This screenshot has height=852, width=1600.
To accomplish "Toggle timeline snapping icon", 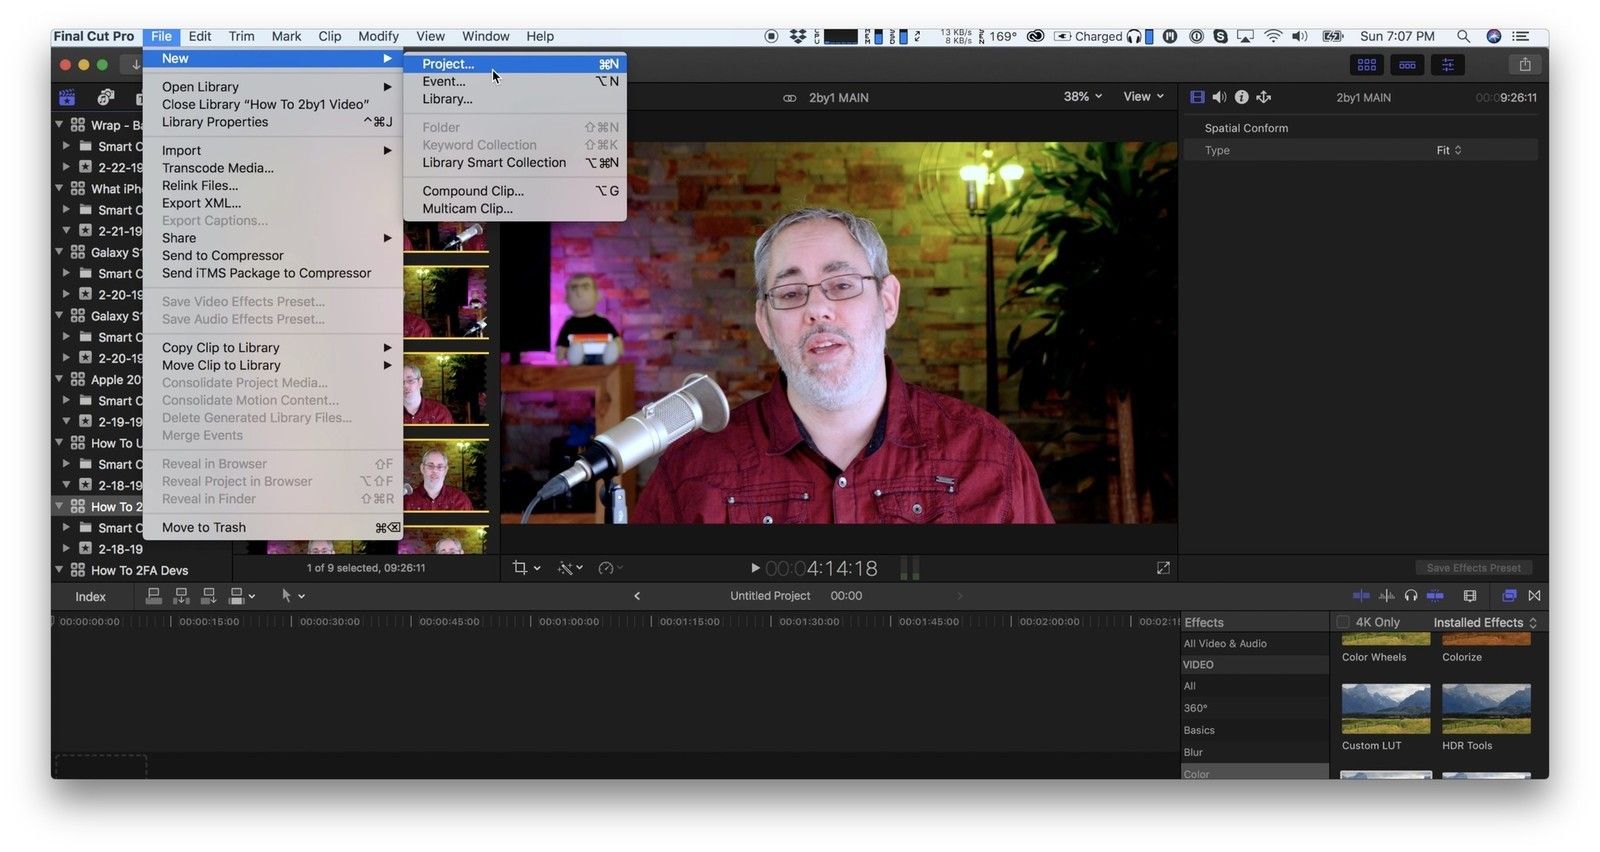I will point(1435,596).
